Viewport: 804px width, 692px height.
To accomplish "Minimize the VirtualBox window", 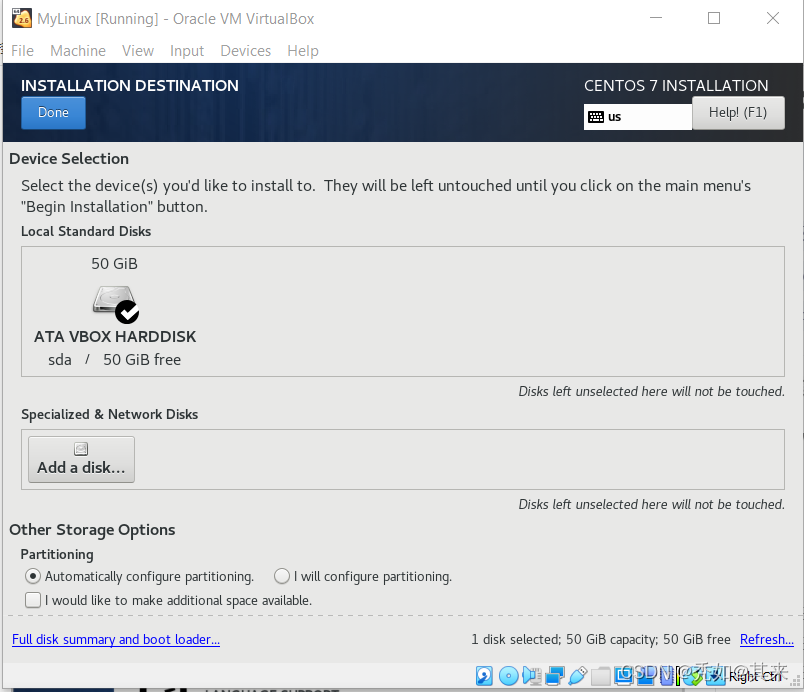I will 656,18.
